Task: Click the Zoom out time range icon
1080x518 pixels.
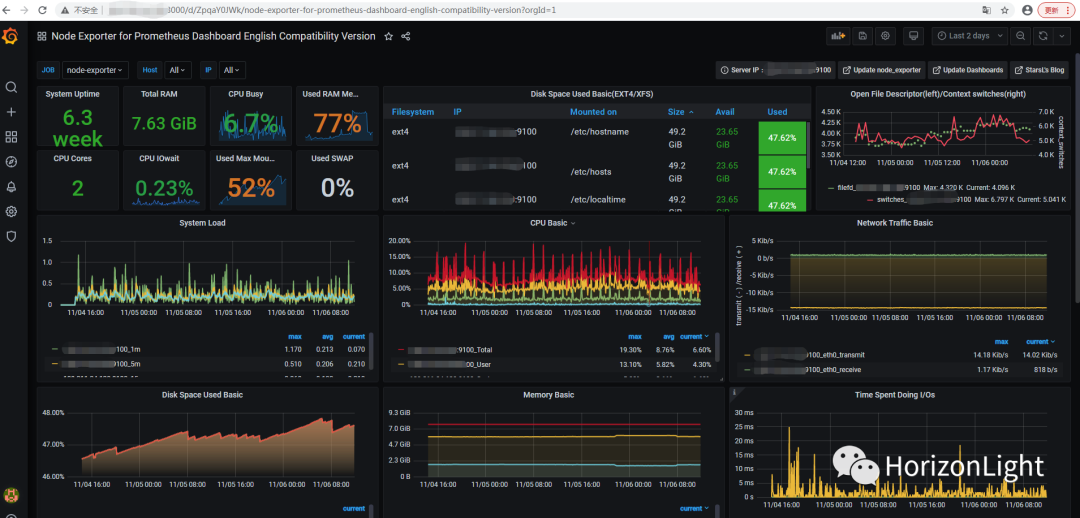Action: (x=1020, y=36)
